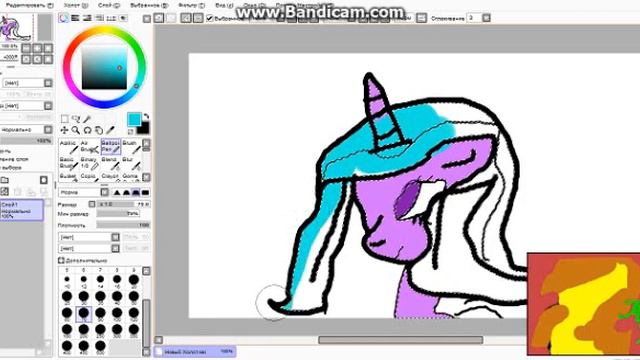Viewport: 640px width, 360px height.
Task: Open the Холст menu
Action: coord(76,5)
